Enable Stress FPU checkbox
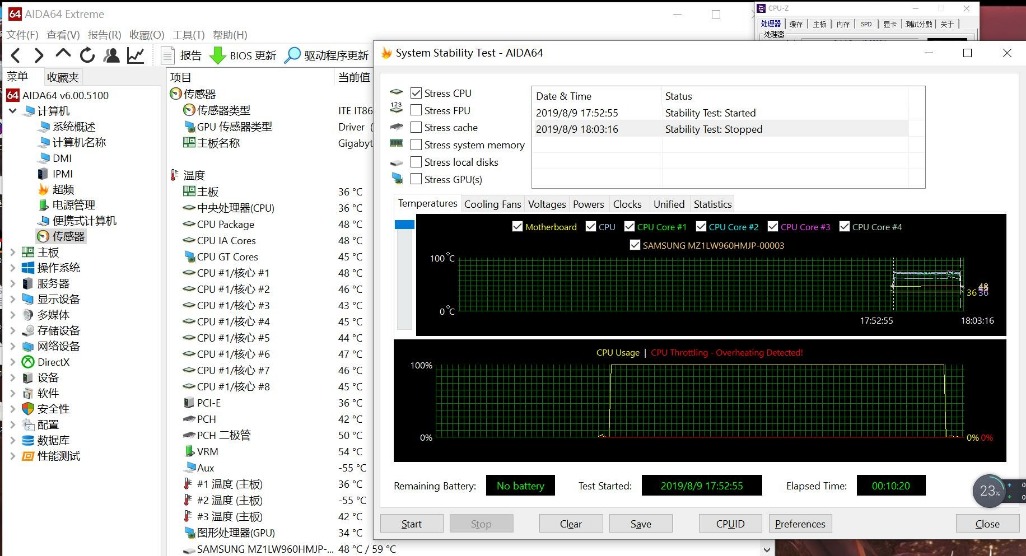Image resolution: width=1026 pixels, height=556 pixels. 416,110
